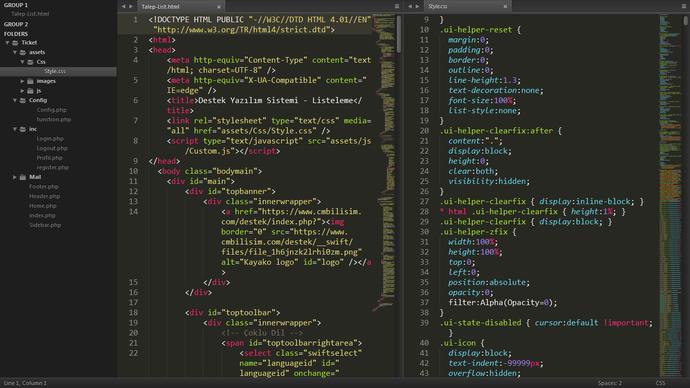Expand the js folder arrow
Screen dimensions: 690x388
[x=22, y=91]
